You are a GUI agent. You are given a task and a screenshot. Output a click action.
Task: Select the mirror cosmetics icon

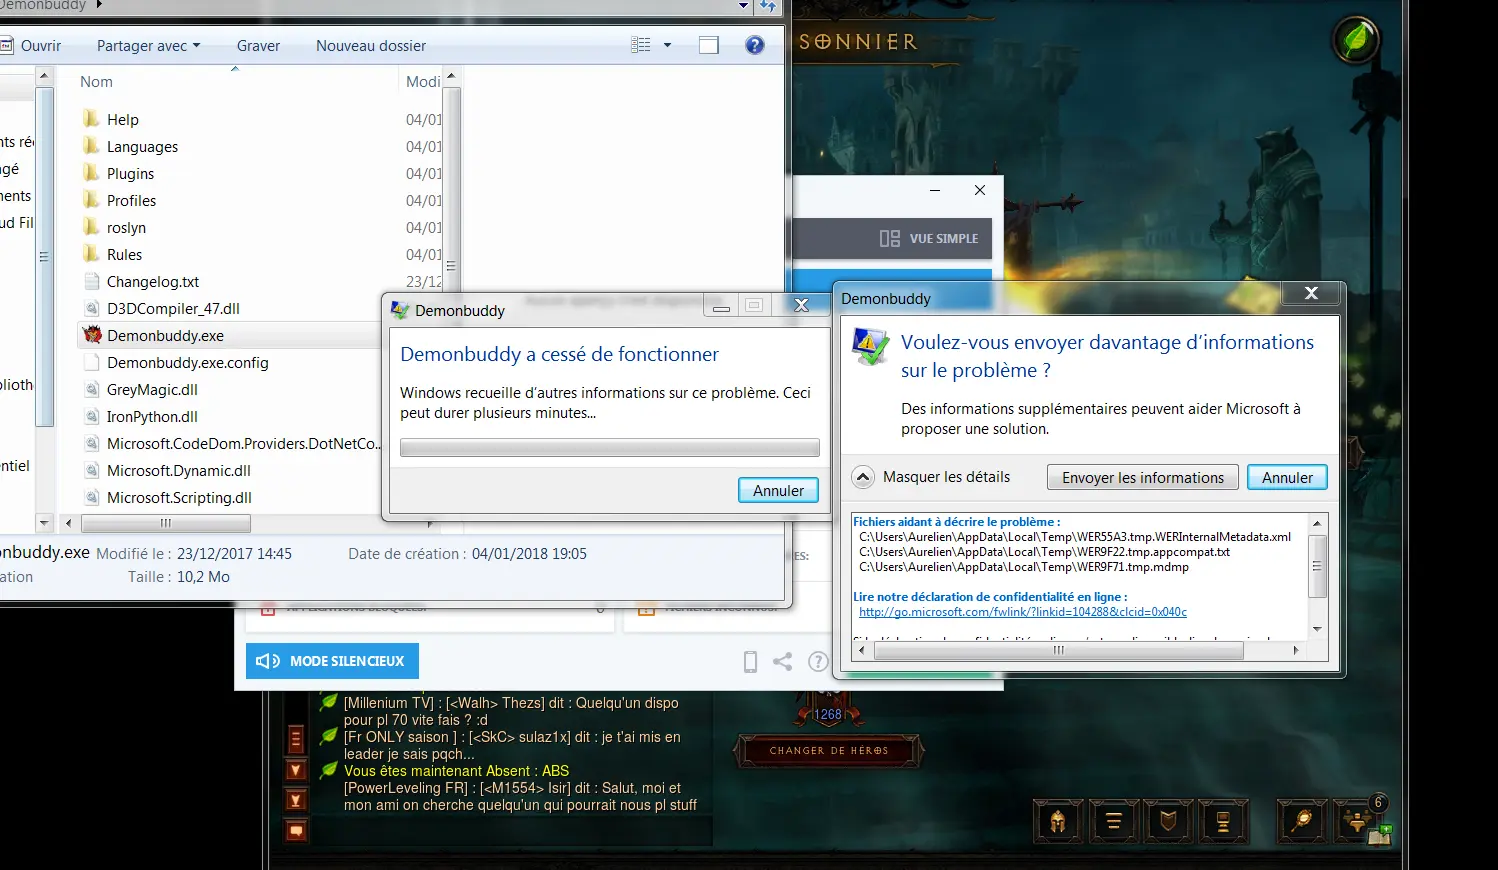(x=1301, y=820)
